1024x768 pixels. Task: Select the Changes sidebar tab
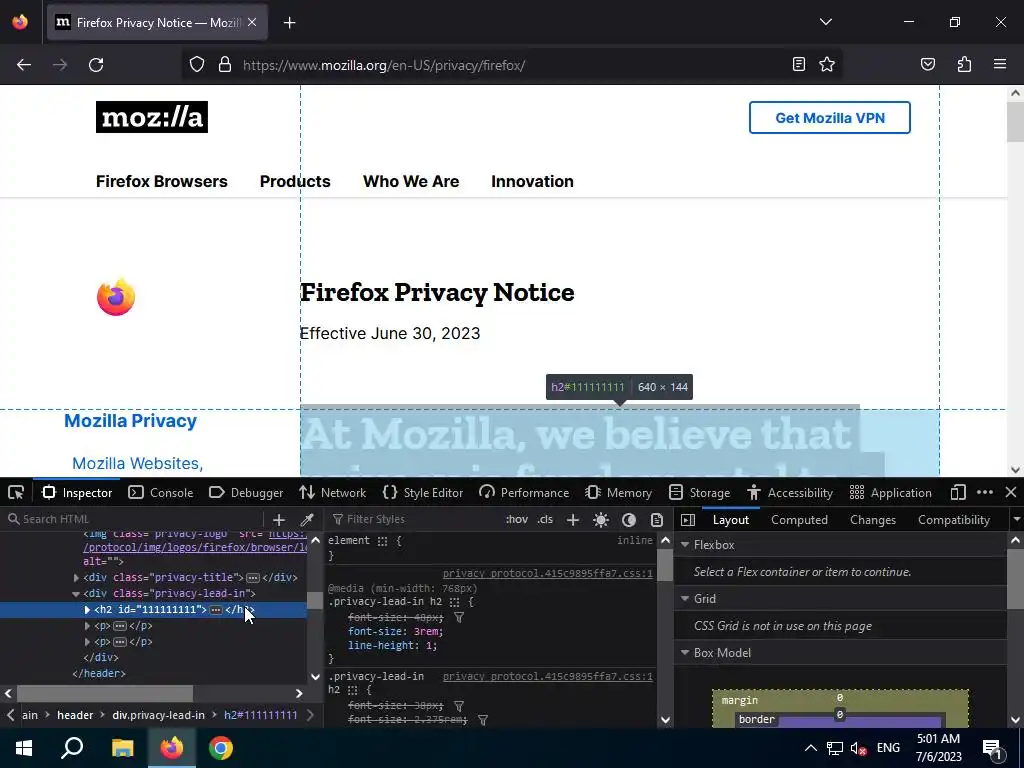click(872, 519)
